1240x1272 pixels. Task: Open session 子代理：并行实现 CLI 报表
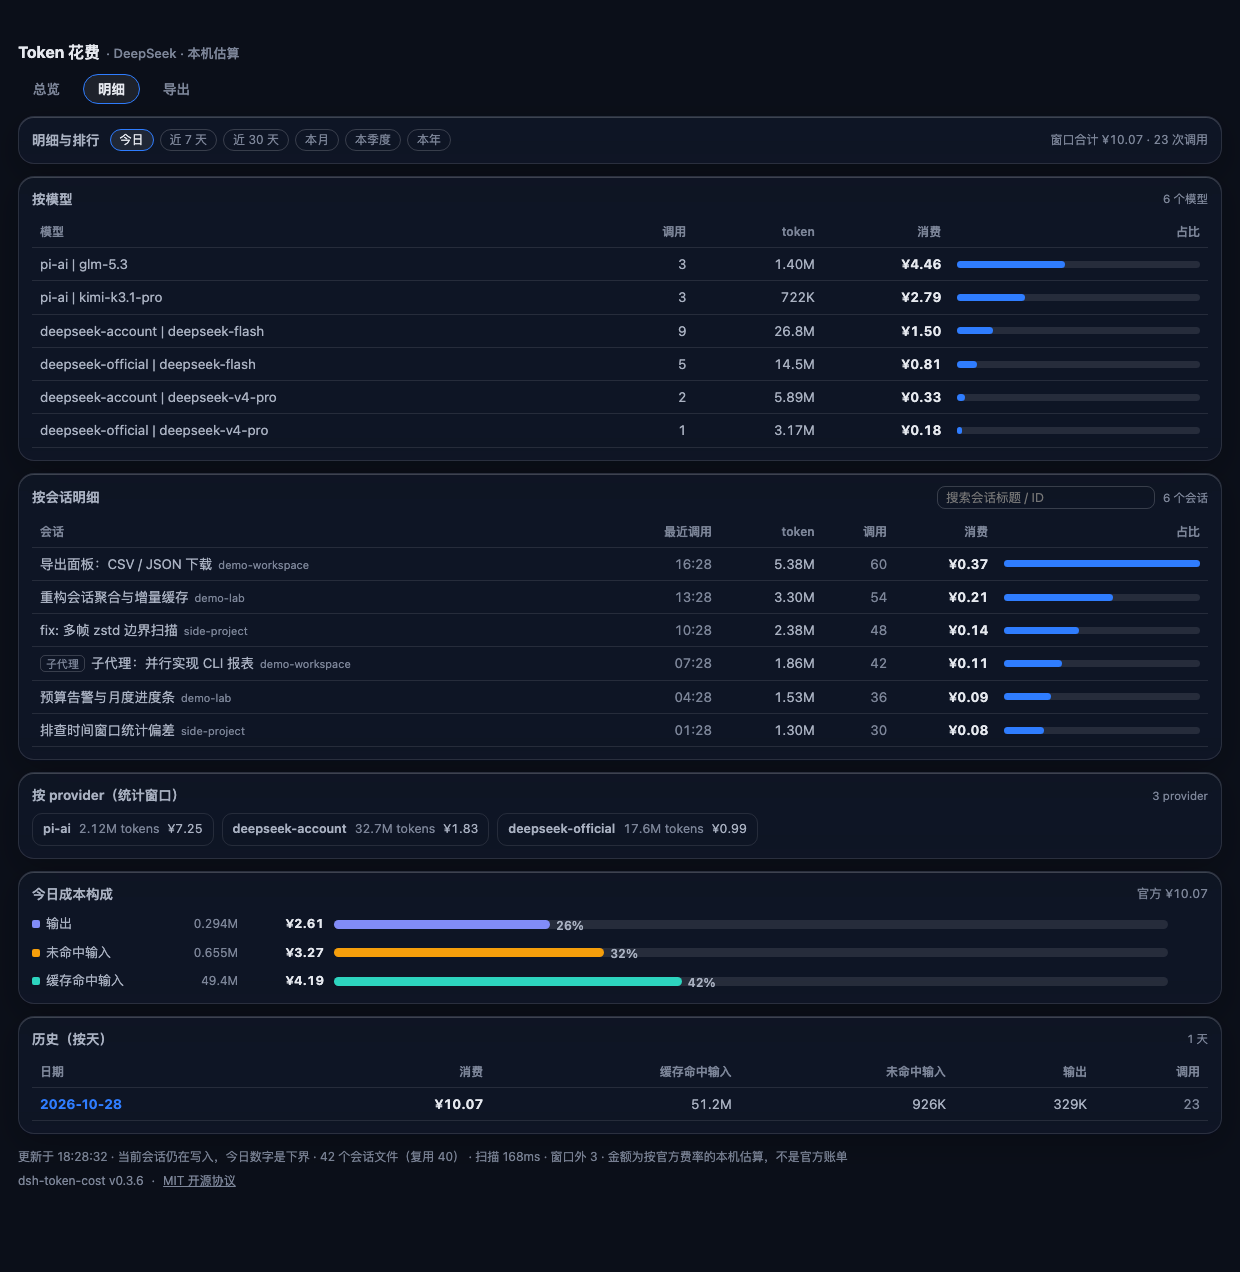click(620, 663)
